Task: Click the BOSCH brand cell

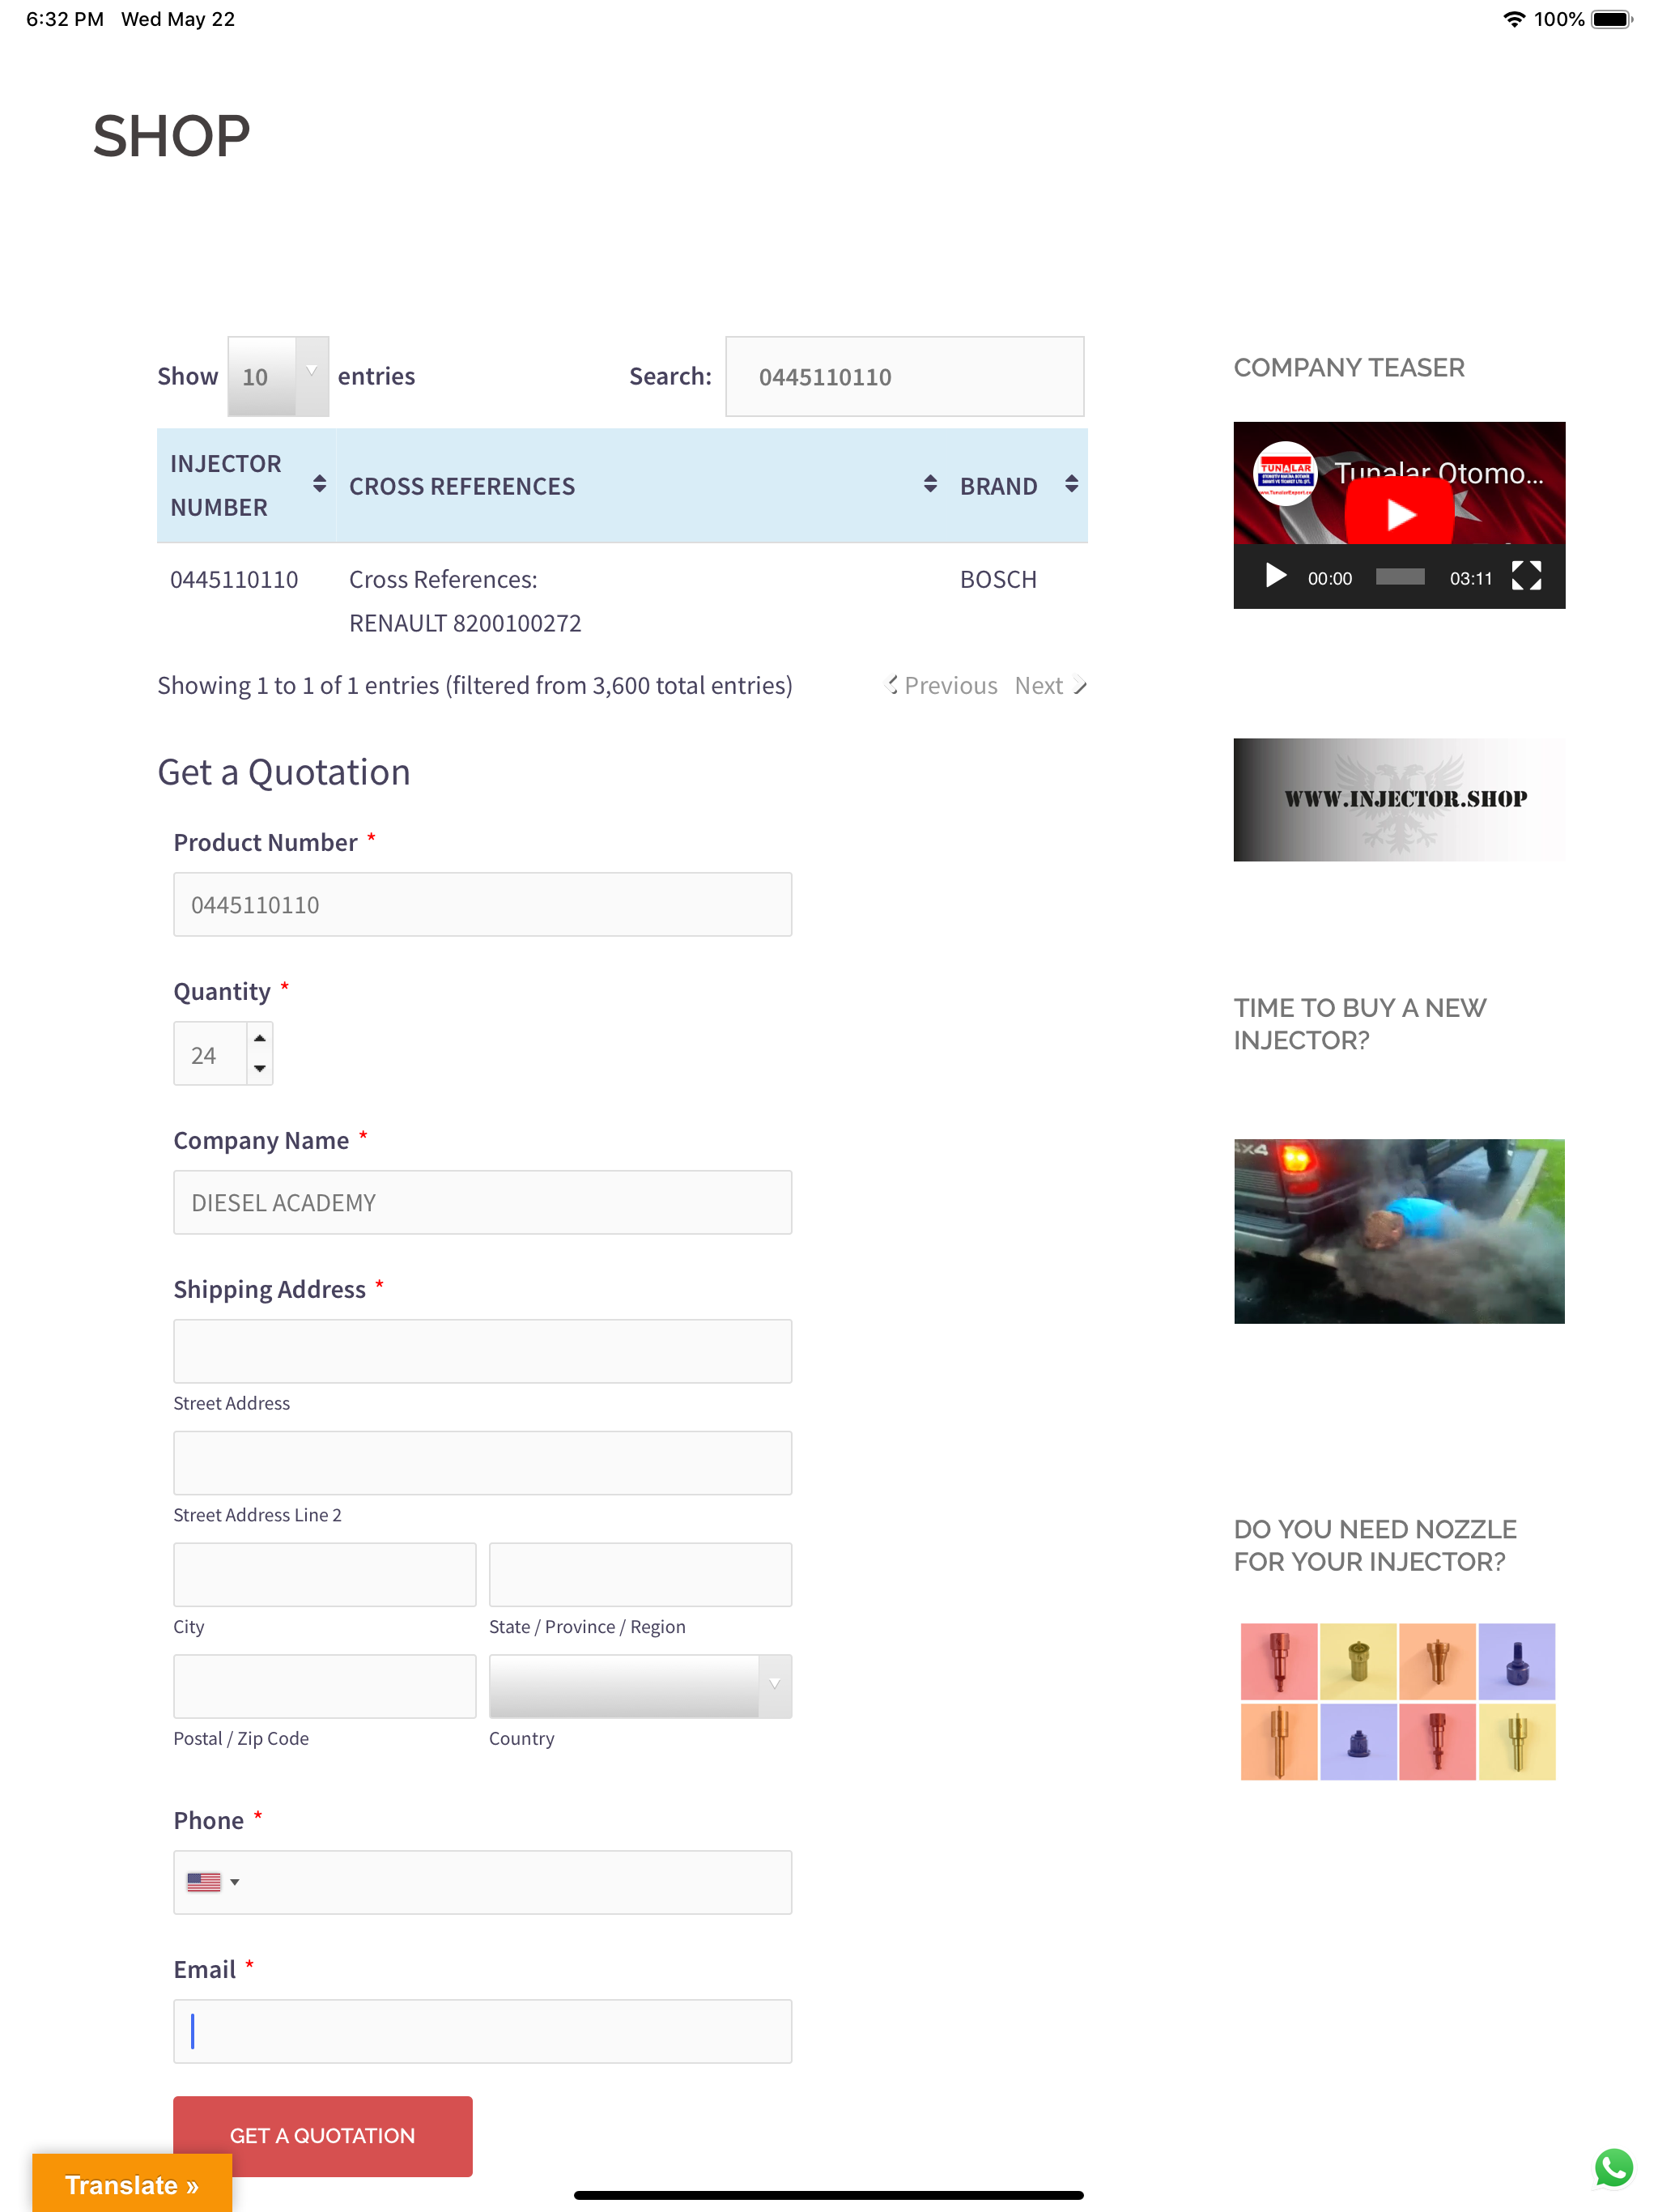Action: pos(998,579)
